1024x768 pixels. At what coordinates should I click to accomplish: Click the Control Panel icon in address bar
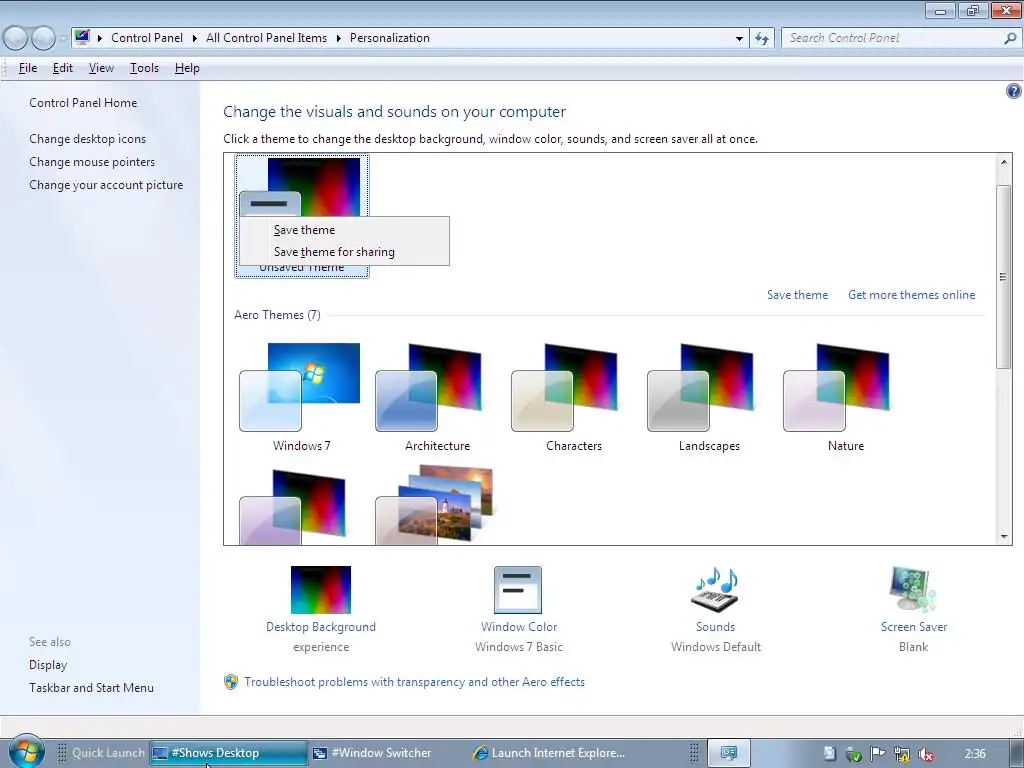[x=82, y=37]
